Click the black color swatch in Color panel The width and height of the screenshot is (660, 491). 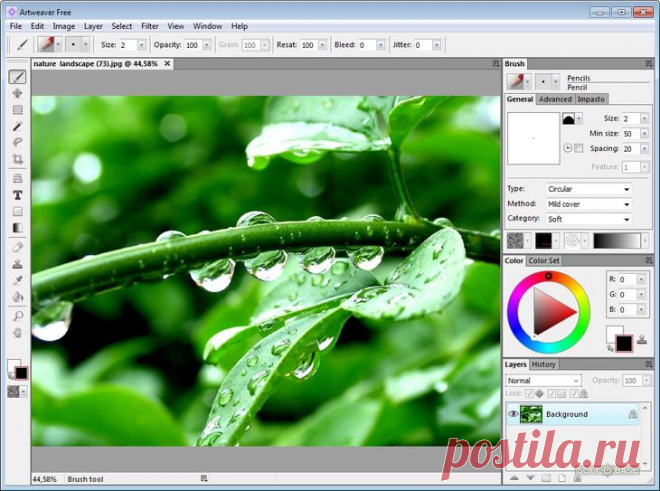tap(624, 343)
